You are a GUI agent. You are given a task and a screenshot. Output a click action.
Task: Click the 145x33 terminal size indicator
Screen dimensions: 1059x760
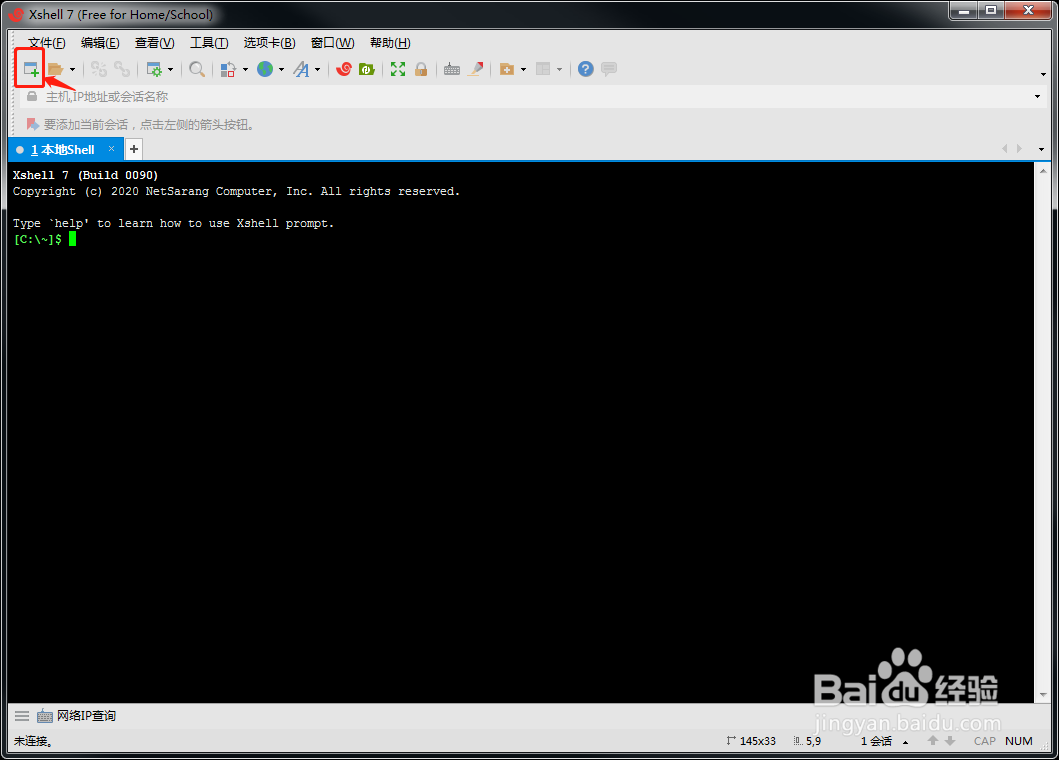pos(751,741)
